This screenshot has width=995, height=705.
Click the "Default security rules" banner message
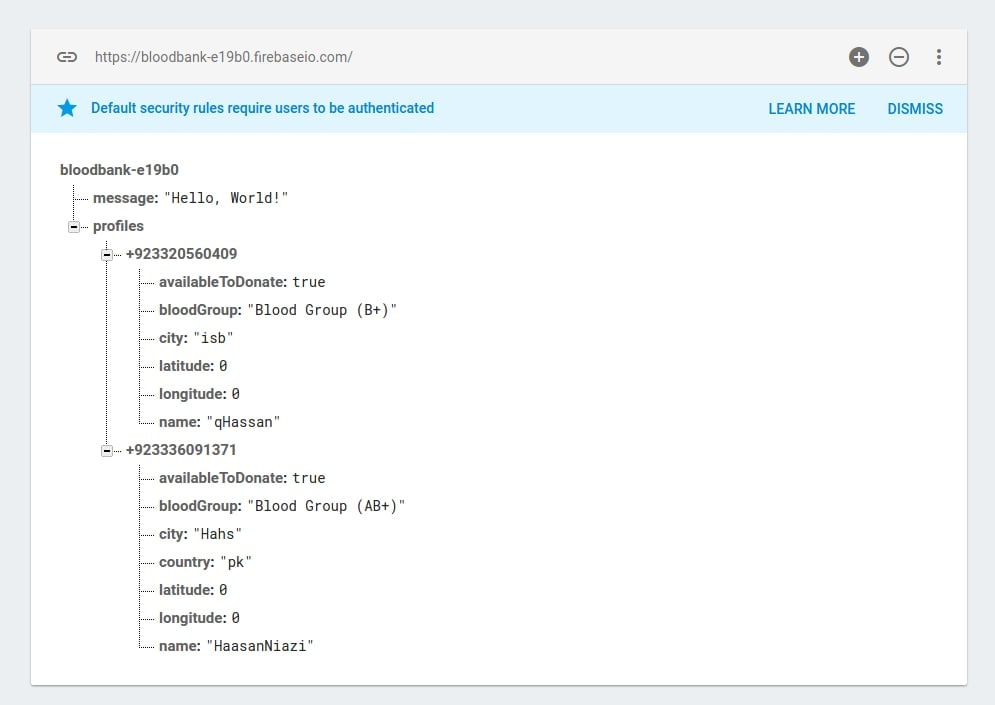click(262, 108)
